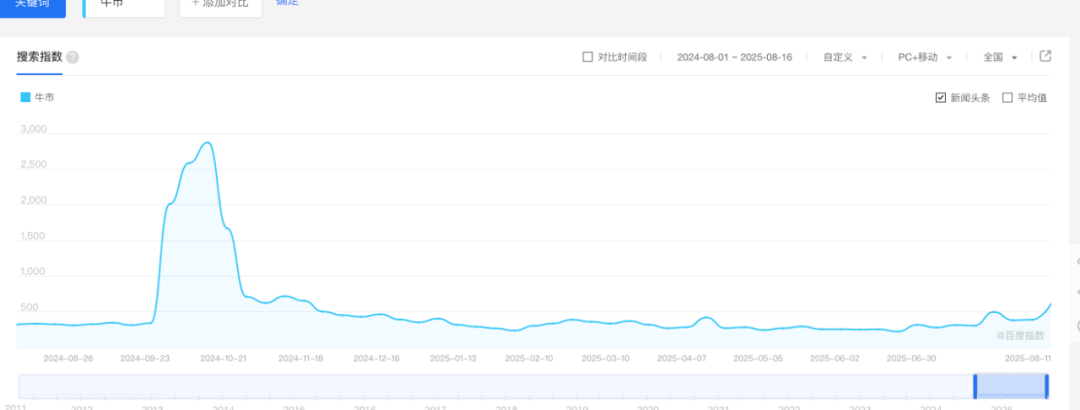Viewport: 1080px width, 410px height.
Task: Click the small arrow beside PC+移动
Action: [949, 58]
